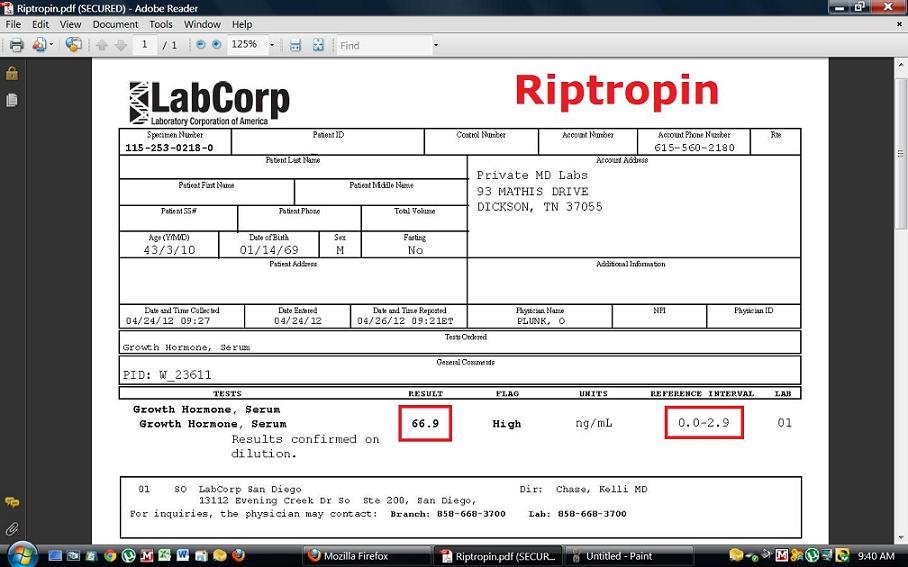This screenshot has width=908, height=567.
Task: Click the red M system tray icon
Action: tap(782, 556)
